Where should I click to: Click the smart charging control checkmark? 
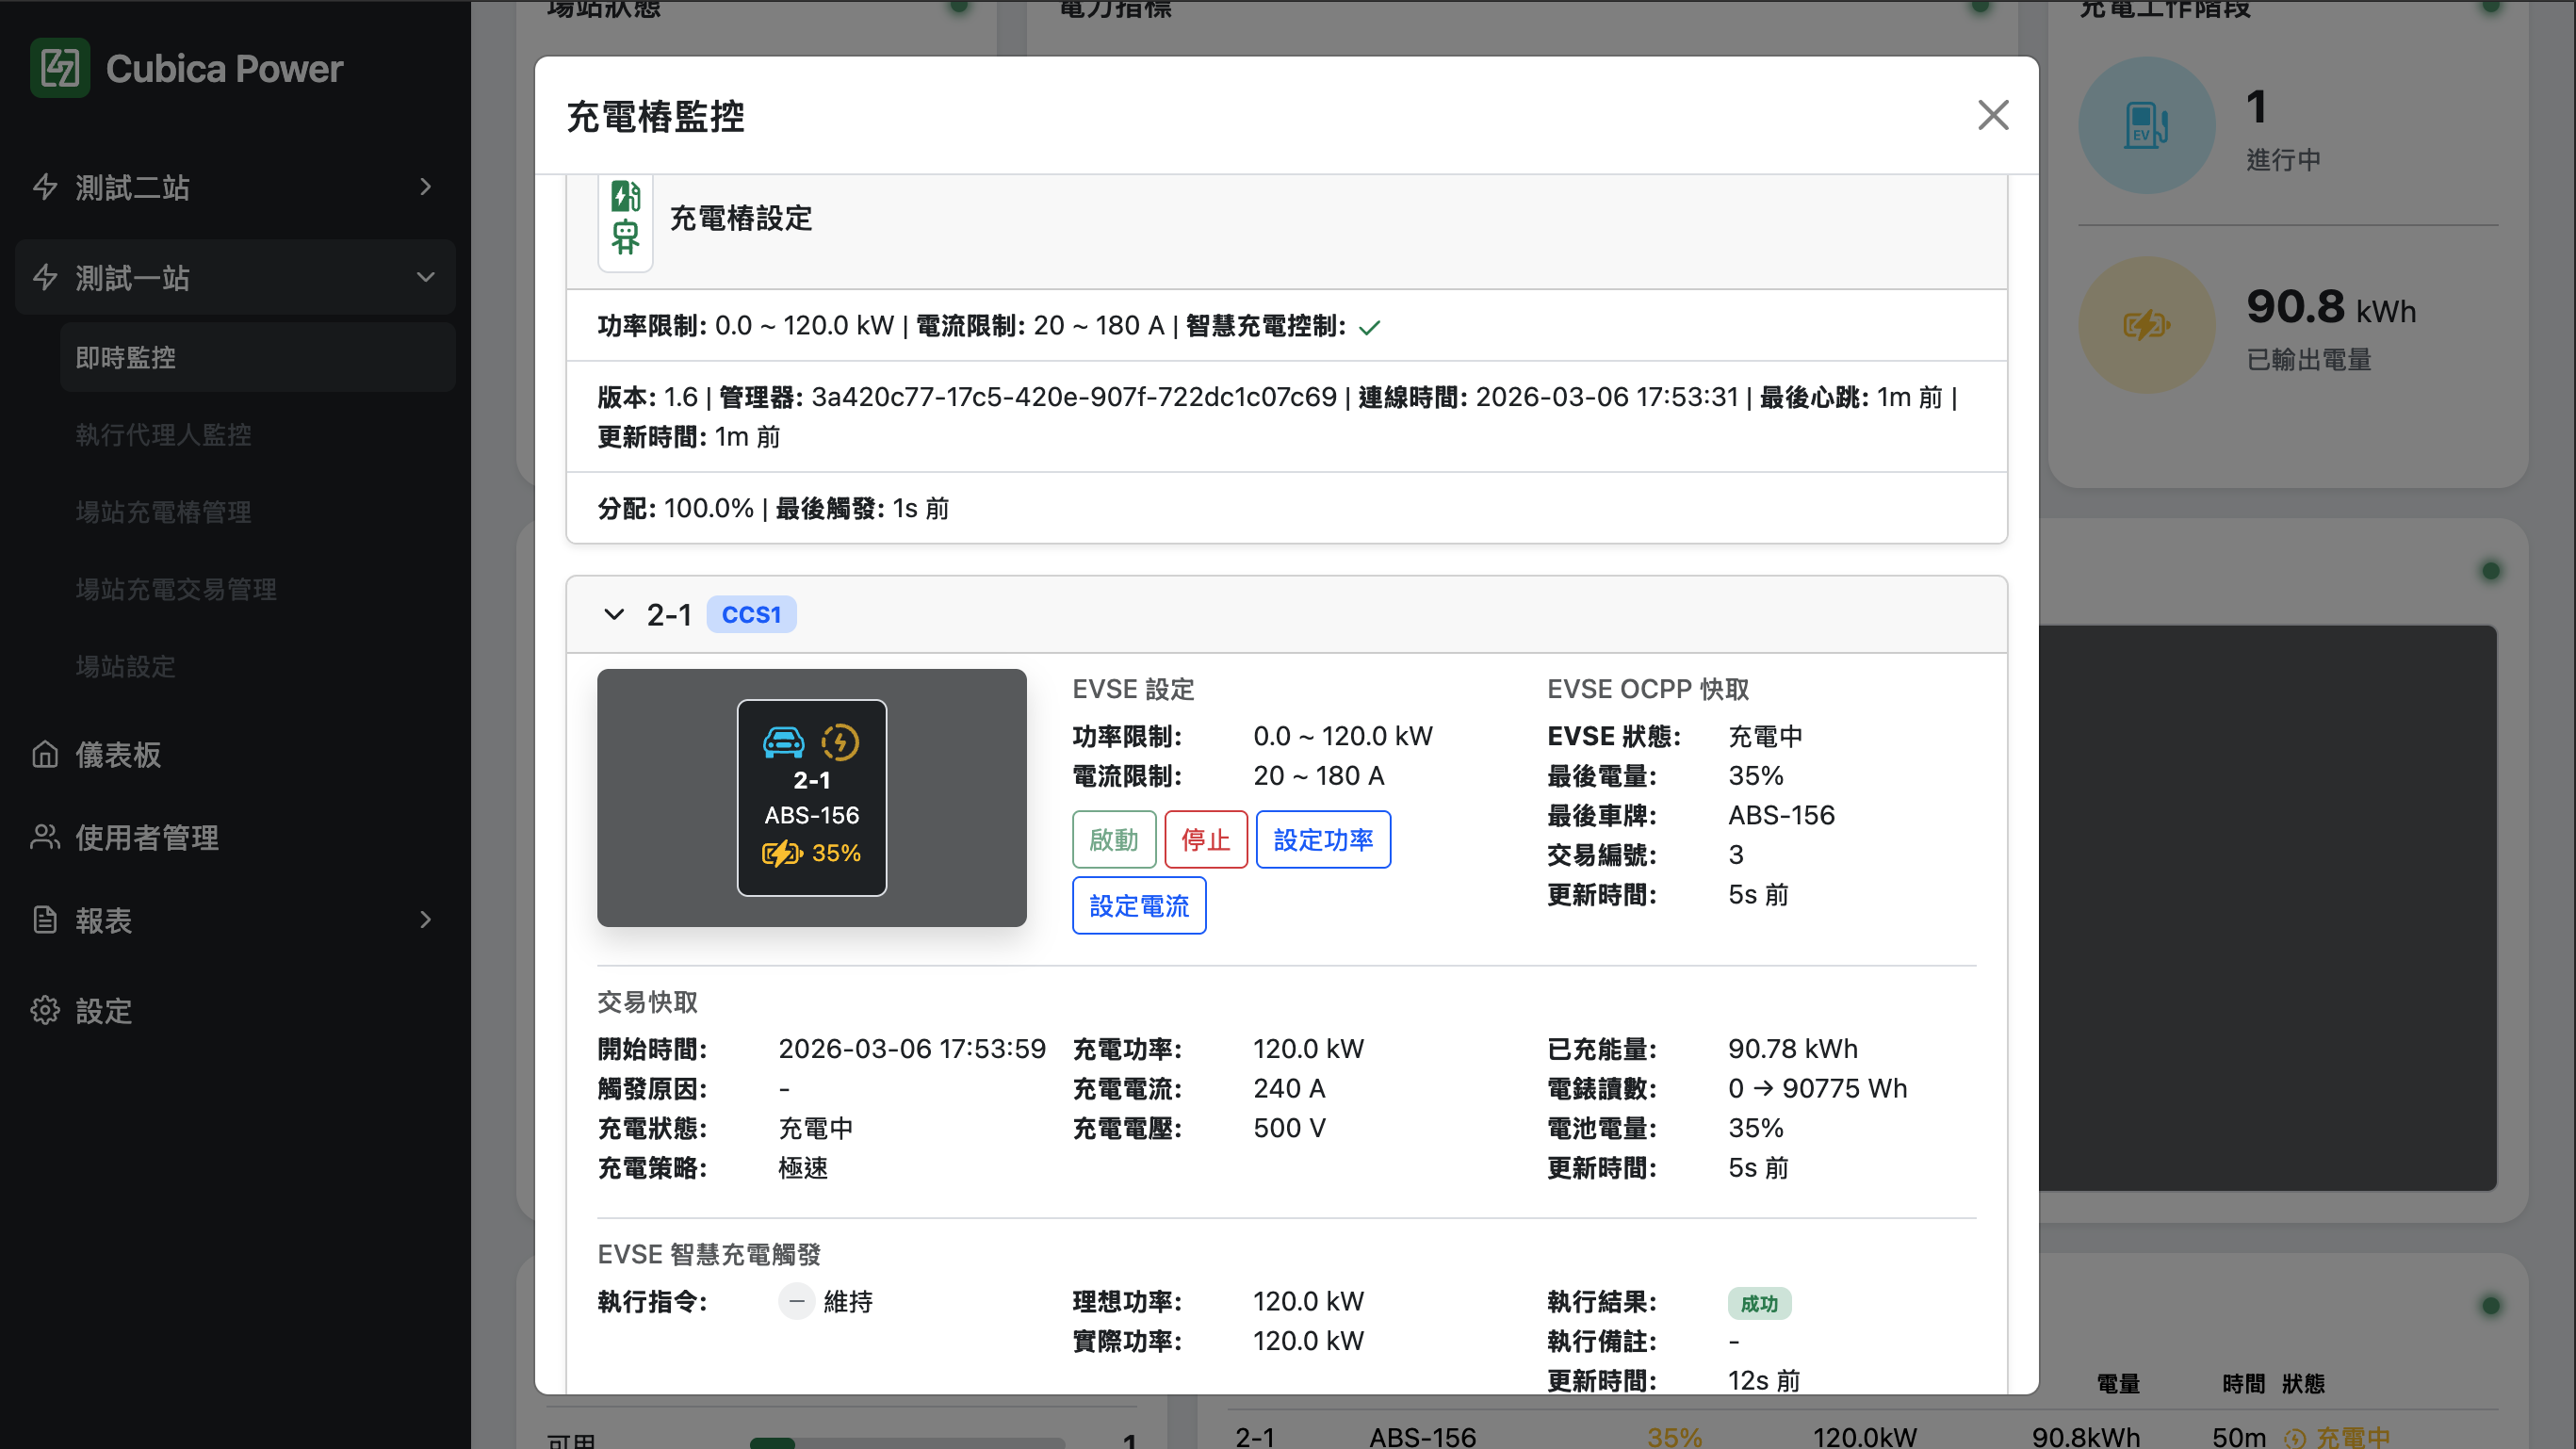(1369, 327)
